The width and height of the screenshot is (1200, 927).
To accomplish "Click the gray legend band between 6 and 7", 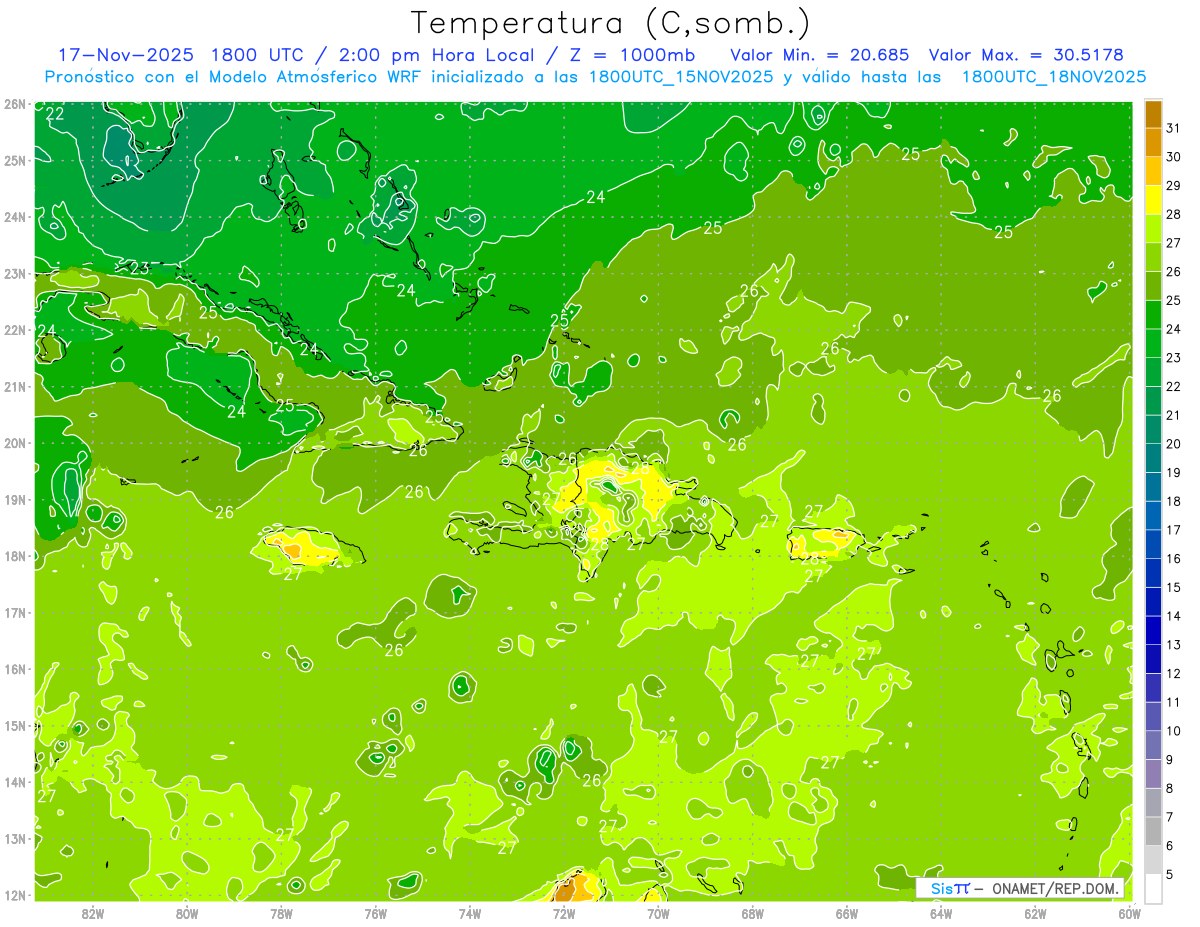I will (1154, 831).
